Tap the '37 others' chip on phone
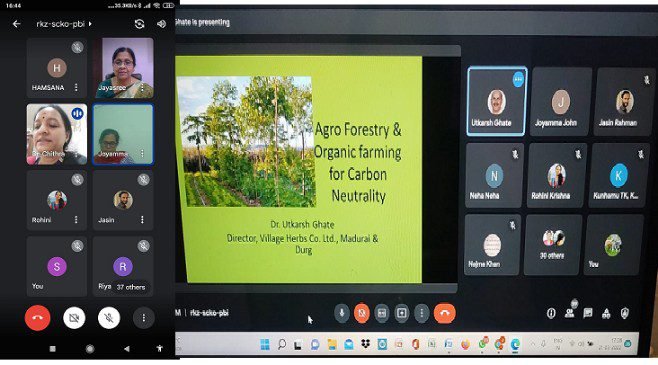 (x=131, y=287)
